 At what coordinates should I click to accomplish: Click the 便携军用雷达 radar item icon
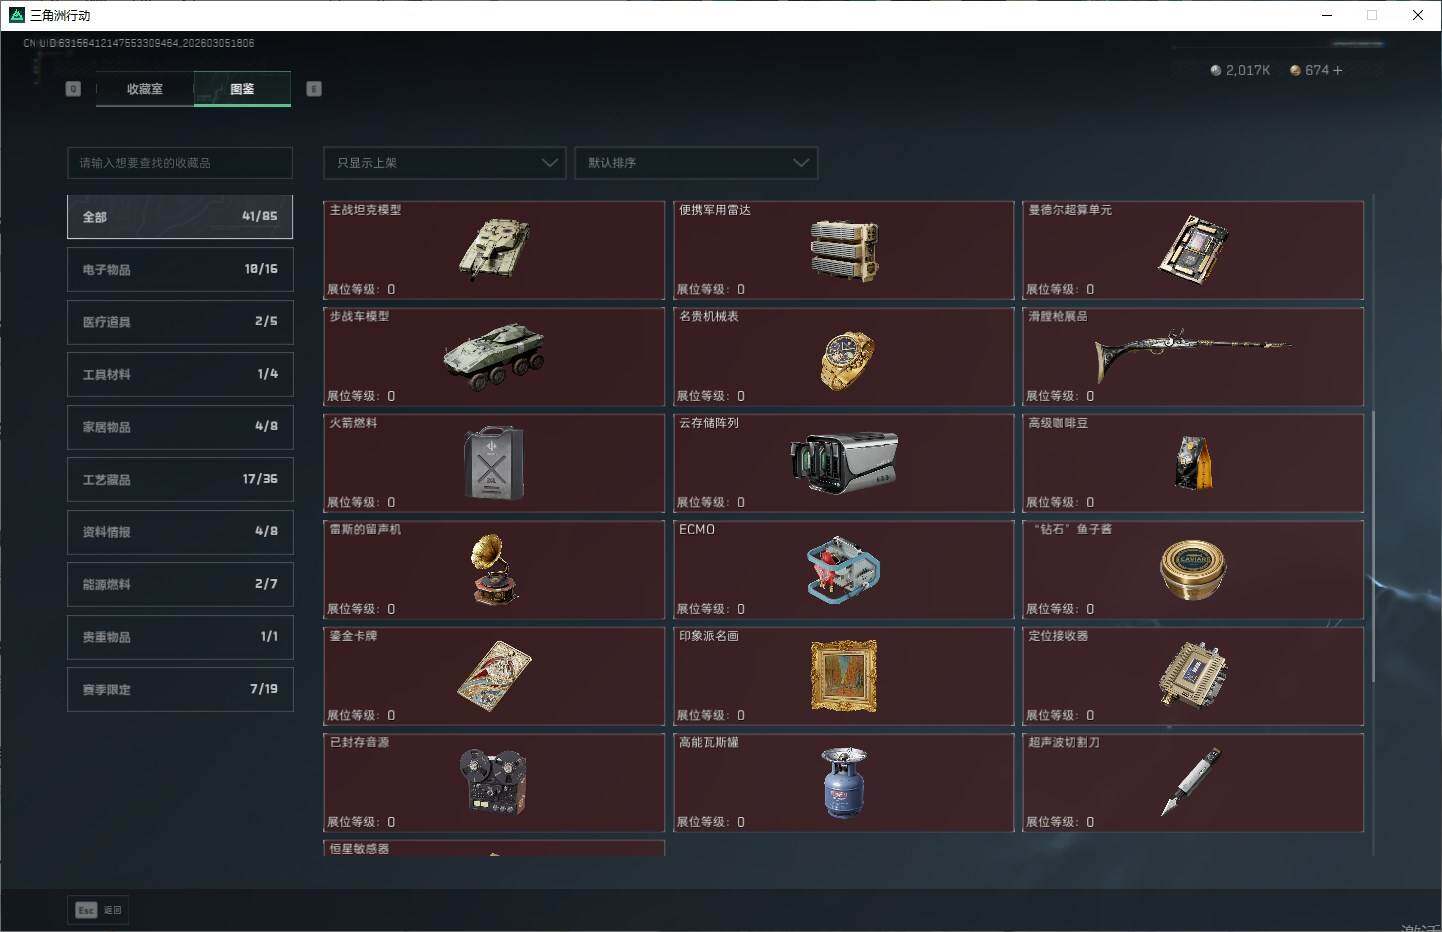(x=844, y=250)
